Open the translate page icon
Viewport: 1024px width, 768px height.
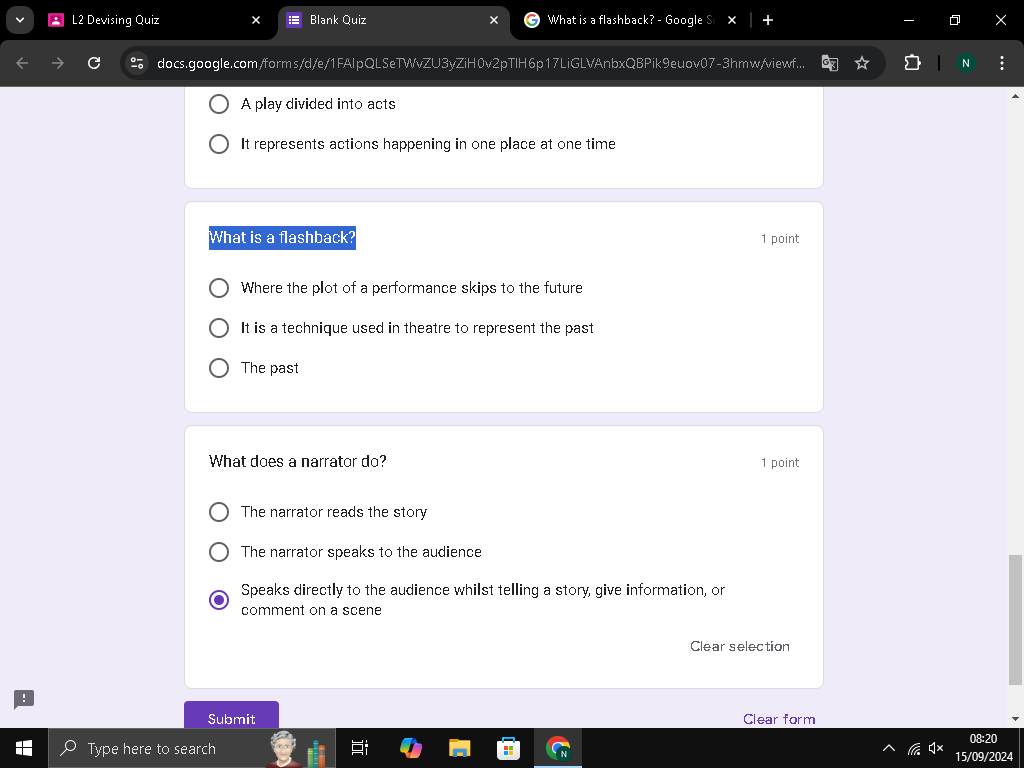[829, 63]
